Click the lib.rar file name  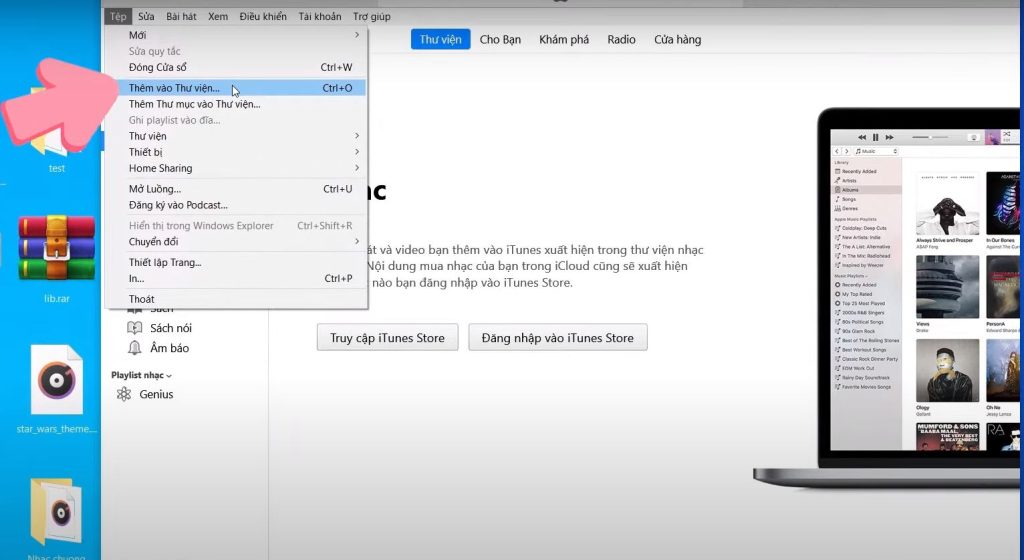57,299
